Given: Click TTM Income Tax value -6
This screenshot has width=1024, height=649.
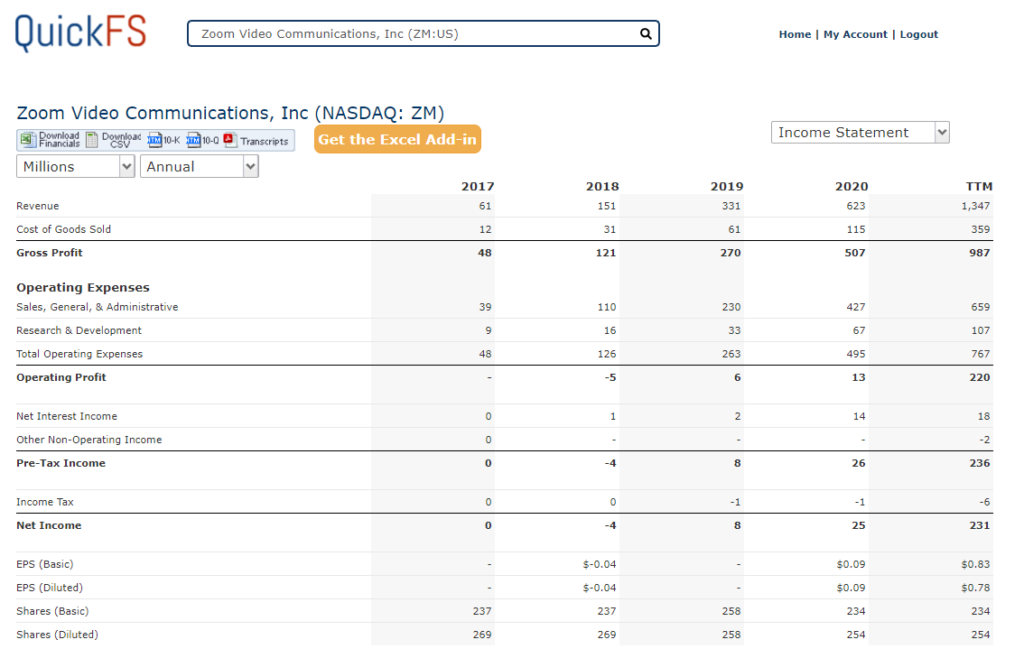Looking at the screenshot, I should tap(985, 502).
